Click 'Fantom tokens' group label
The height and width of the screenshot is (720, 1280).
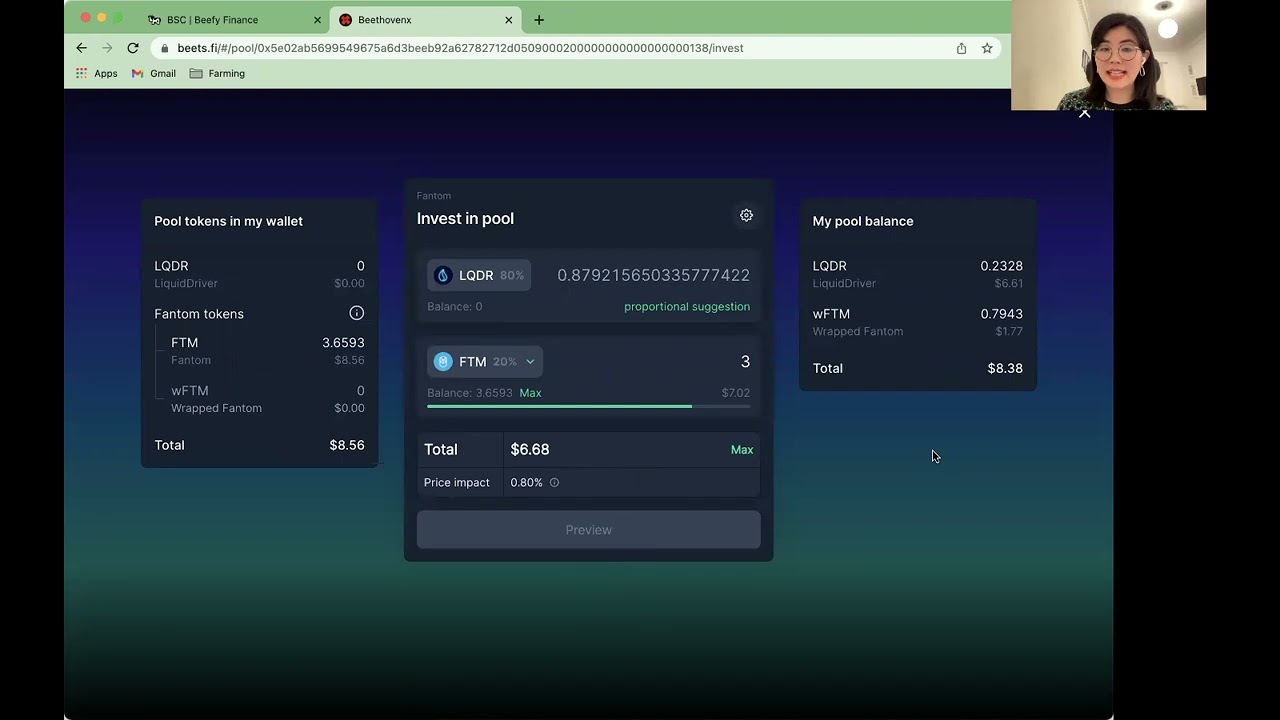point(199,314)
